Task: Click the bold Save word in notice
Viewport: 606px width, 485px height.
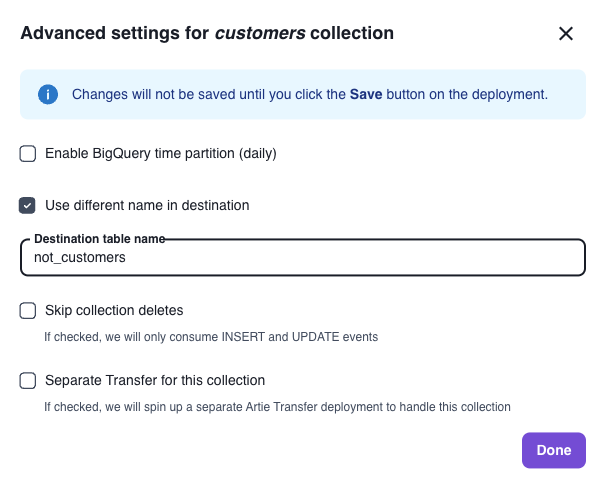Action: (x=366, y=94)
